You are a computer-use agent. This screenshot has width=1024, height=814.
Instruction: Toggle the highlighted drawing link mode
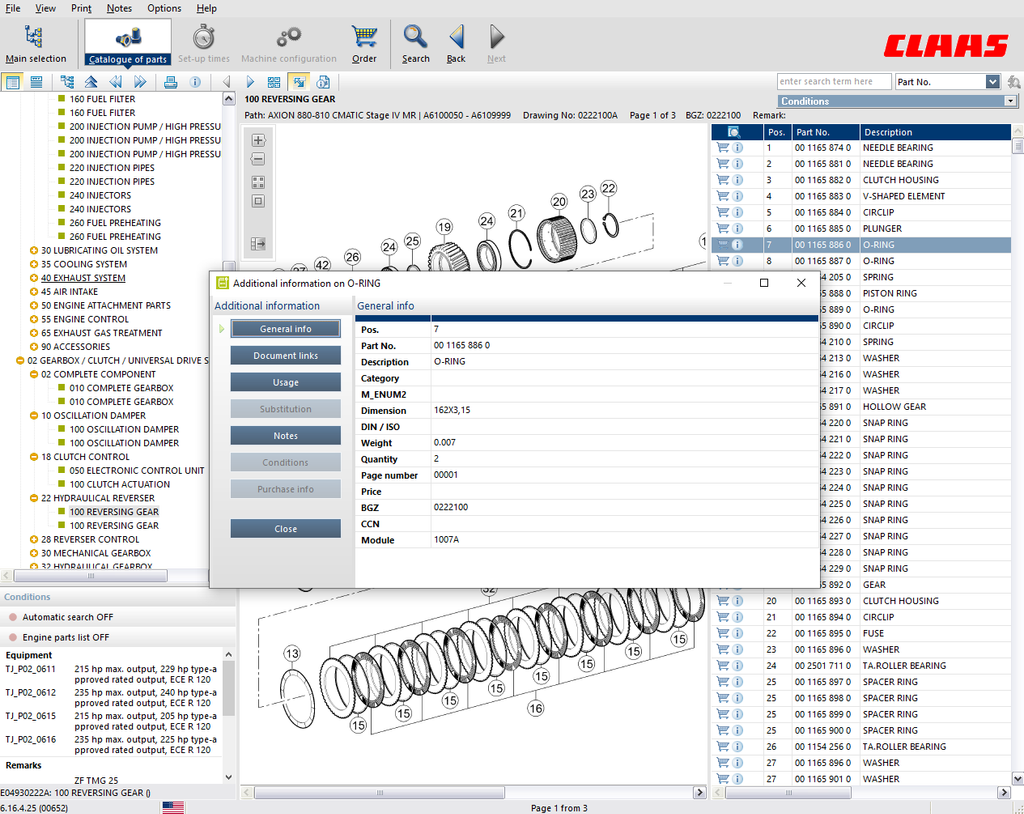299,82
